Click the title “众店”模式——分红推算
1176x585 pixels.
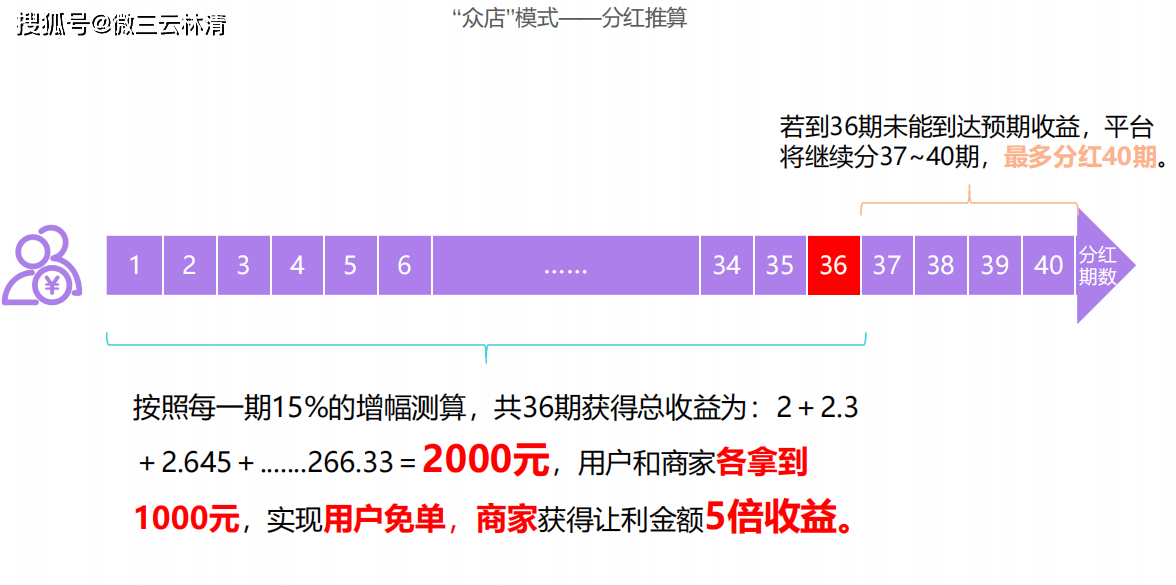point(569,19)
